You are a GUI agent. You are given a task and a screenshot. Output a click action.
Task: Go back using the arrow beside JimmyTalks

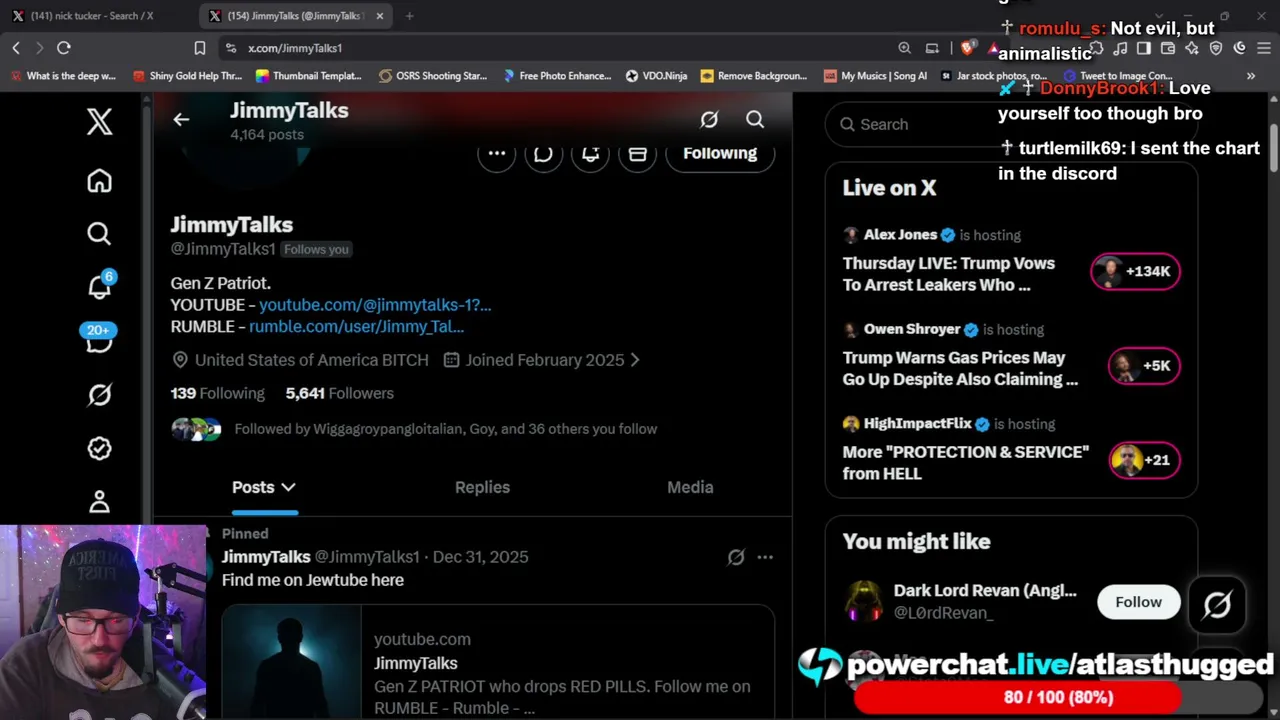tap(181, 120)
